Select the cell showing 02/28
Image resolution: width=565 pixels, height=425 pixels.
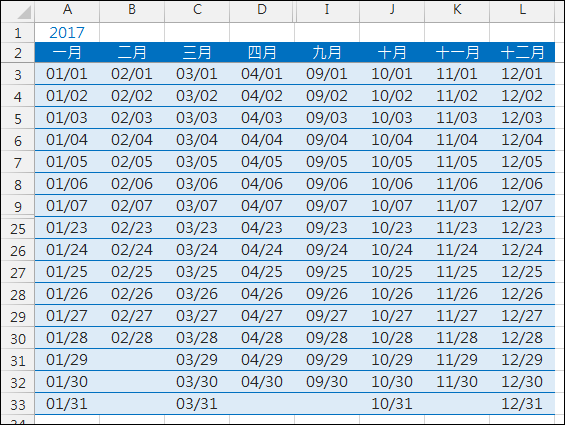(x=132, y=338)
